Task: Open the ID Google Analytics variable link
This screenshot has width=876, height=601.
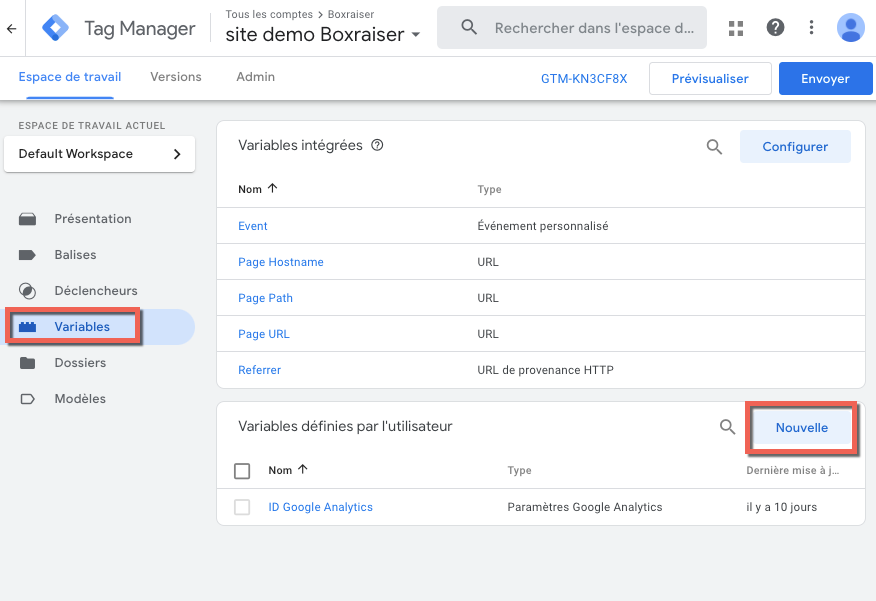Action: click(320, 508)
